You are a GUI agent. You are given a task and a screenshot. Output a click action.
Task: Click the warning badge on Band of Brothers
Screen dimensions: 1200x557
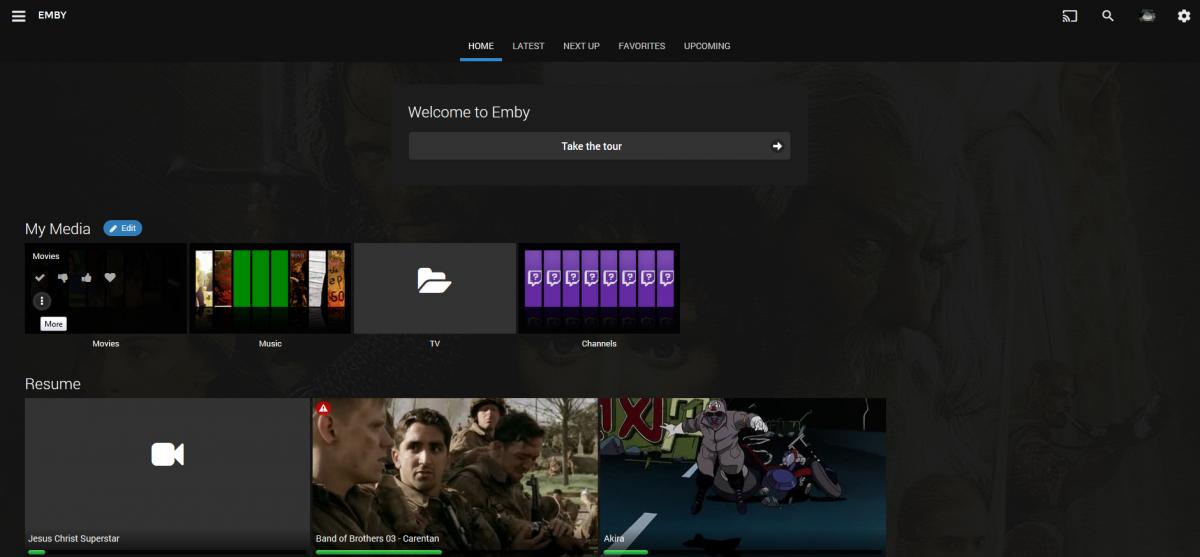click(x=324, y=408)
